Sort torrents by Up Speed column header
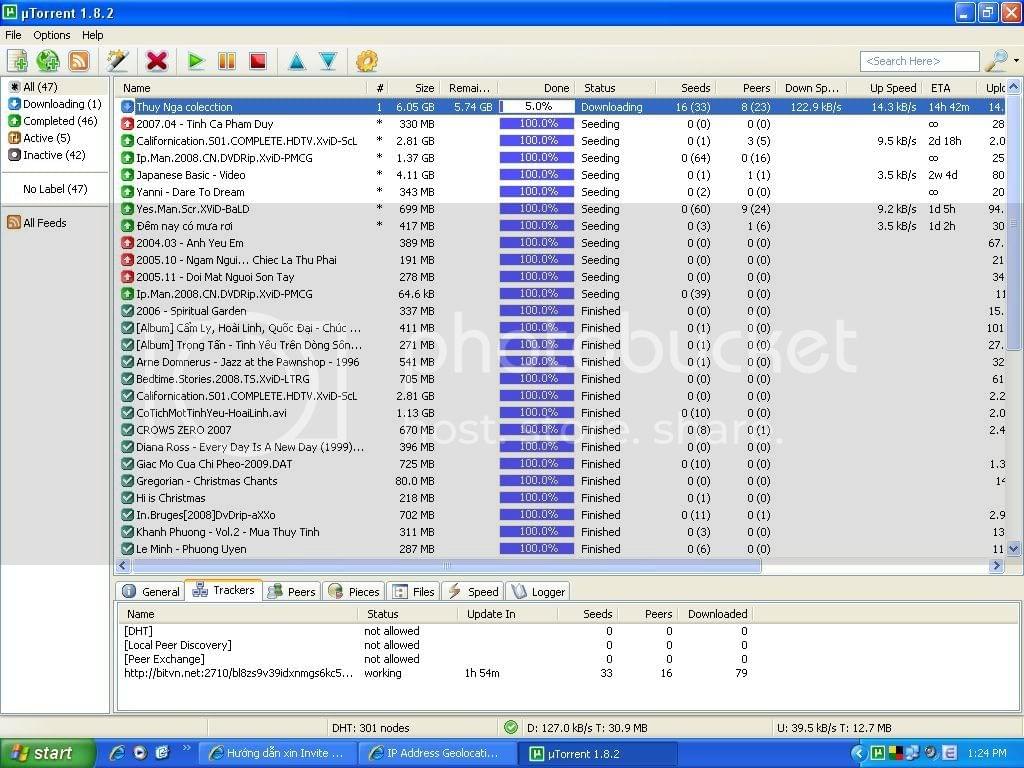Screen dimensions: 1024x768 pos(885,88)
